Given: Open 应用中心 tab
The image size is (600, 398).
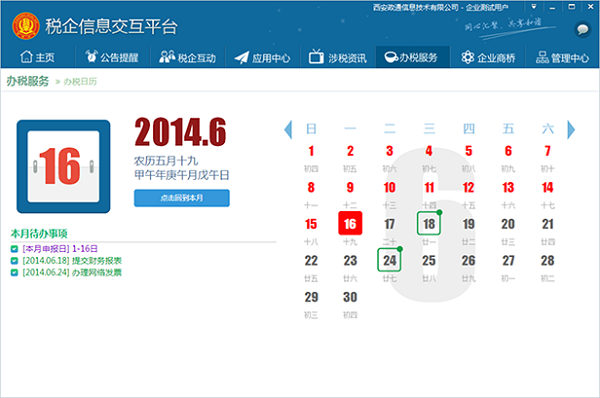Looking at the screenshot, I should click(262, 57).
